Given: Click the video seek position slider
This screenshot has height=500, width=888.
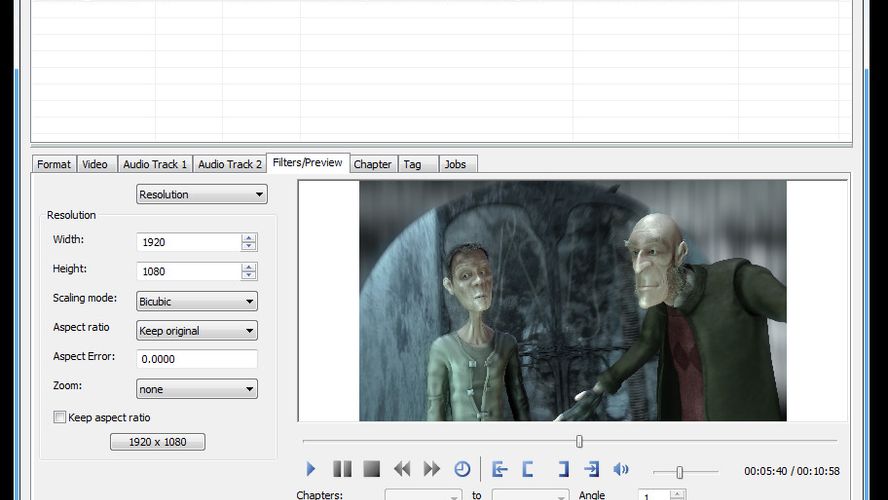Looking at the screenshot, I should pos(579,441).
